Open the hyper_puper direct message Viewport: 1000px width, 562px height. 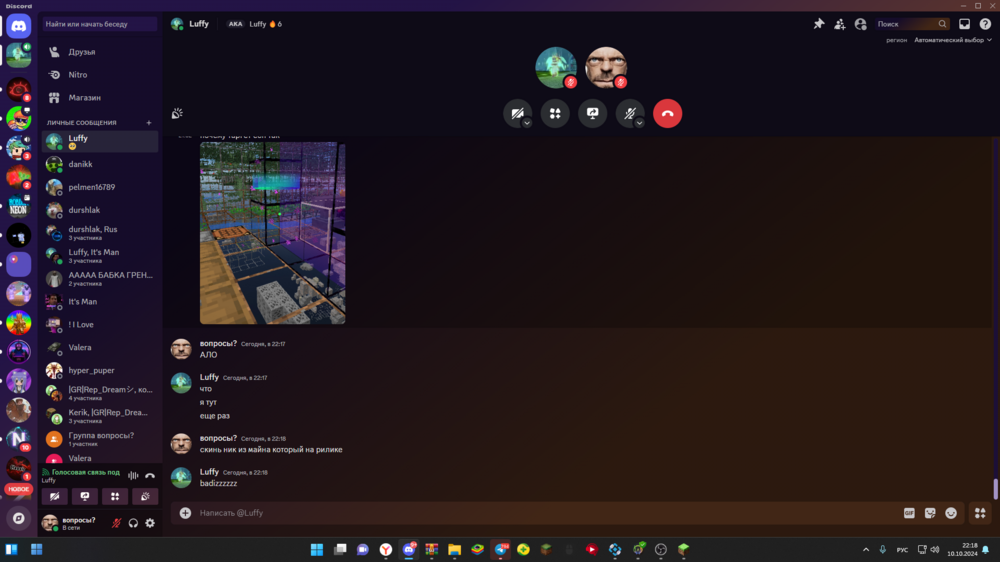pos(99,371)
